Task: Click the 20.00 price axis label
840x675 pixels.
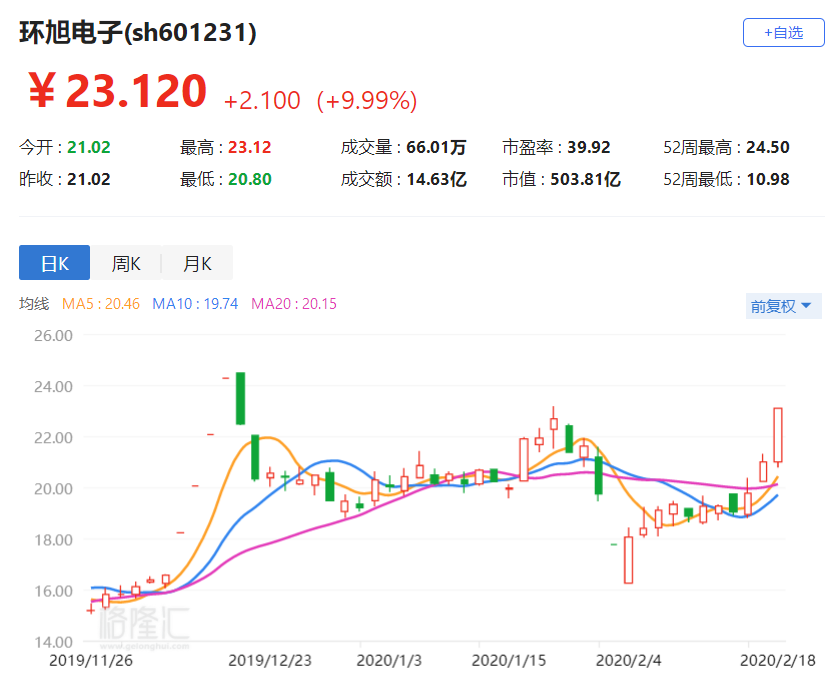Action: [53, 489]
